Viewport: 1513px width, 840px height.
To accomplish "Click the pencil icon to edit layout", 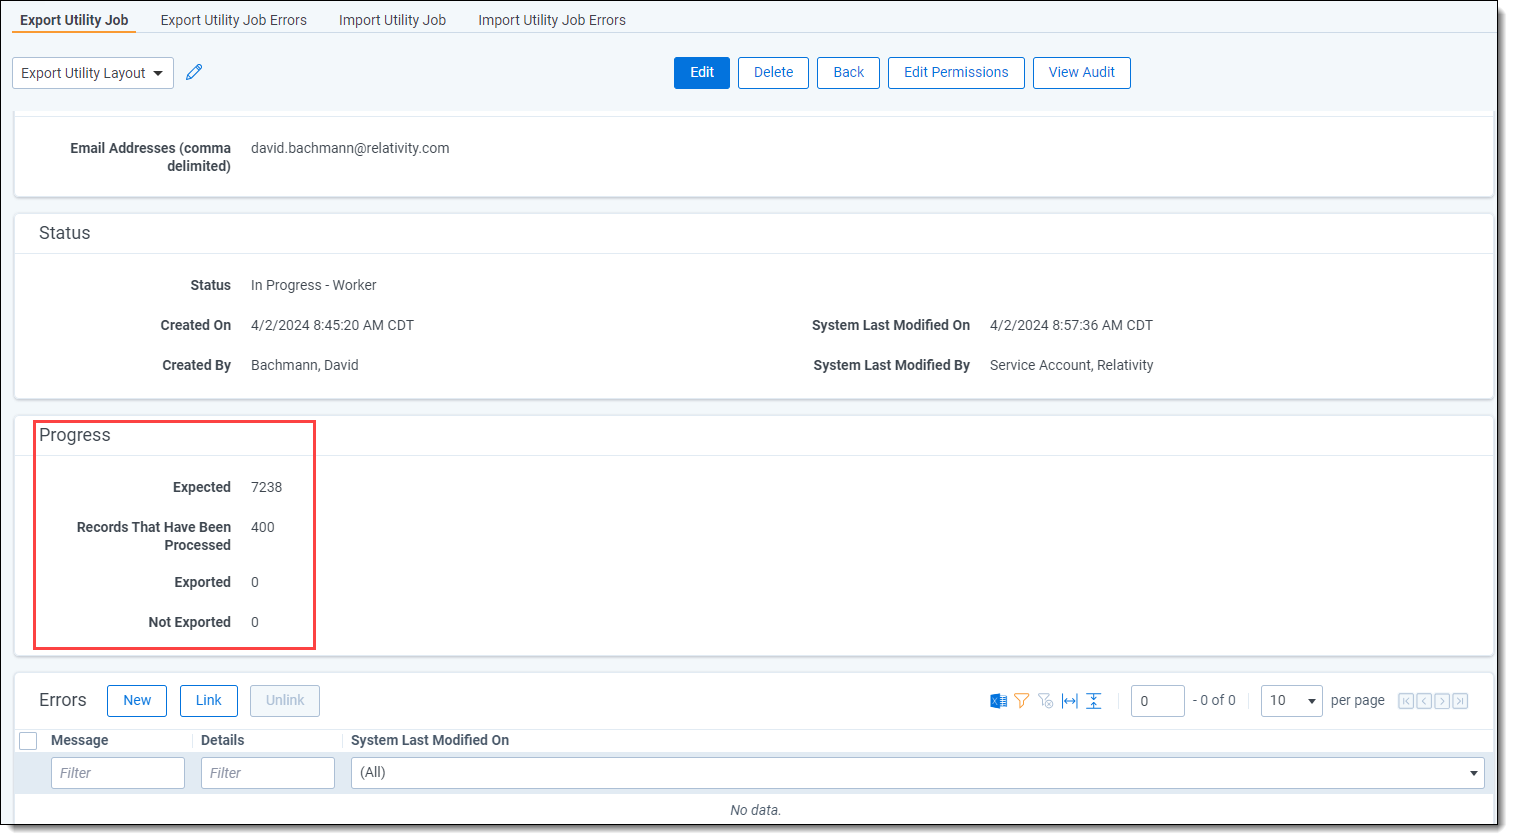I will [x=194, y=72].
